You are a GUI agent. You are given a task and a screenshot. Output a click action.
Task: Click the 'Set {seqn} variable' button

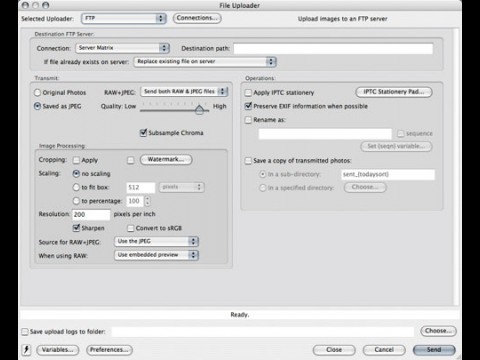point(396,146)
